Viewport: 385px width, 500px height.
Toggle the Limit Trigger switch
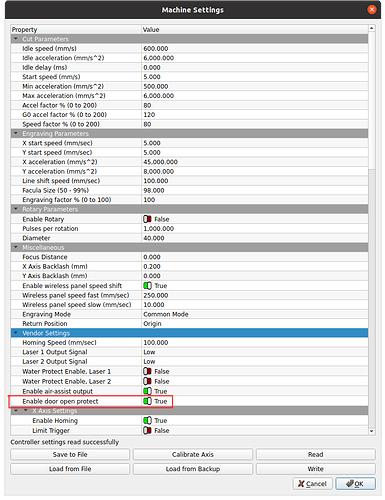147,431
